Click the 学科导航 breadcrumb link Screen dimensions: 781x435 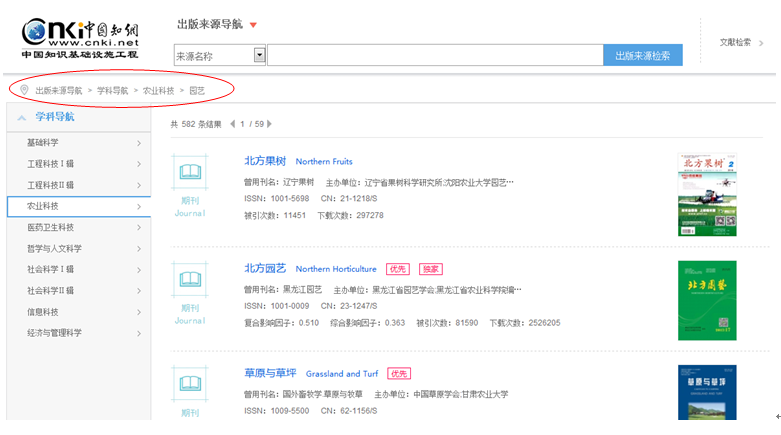(x=112, y=90)
